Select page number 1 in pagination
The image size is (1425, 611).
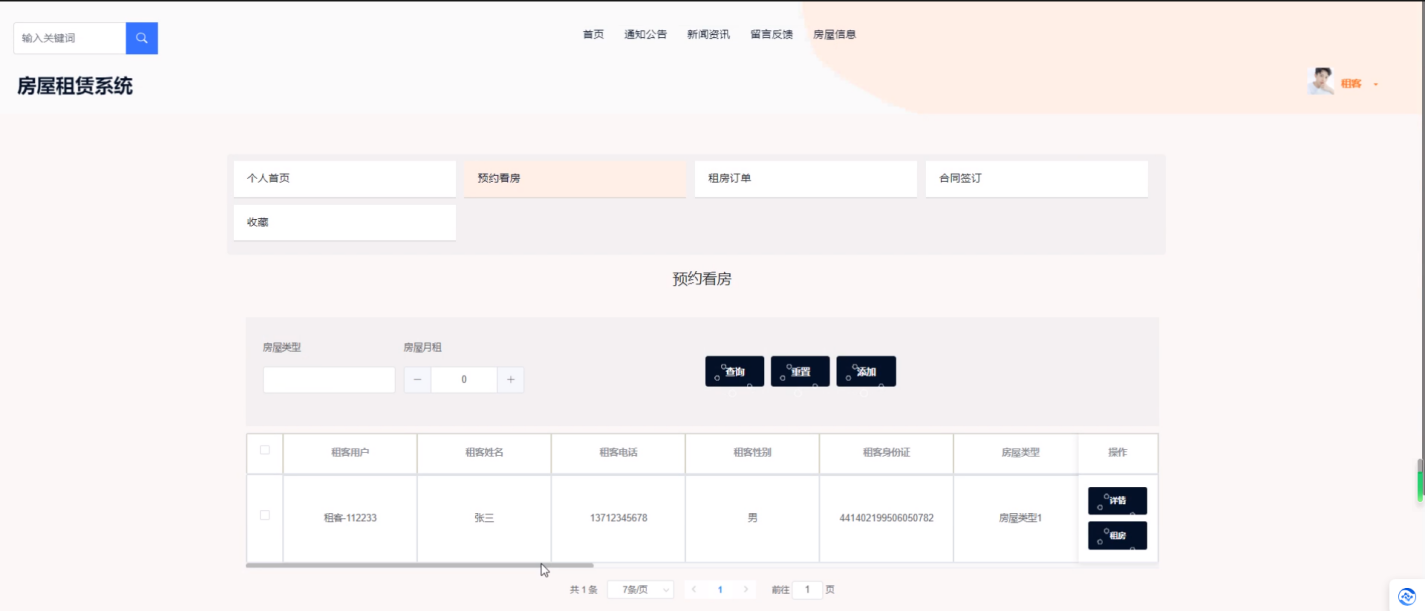click(x=720, y=590)
